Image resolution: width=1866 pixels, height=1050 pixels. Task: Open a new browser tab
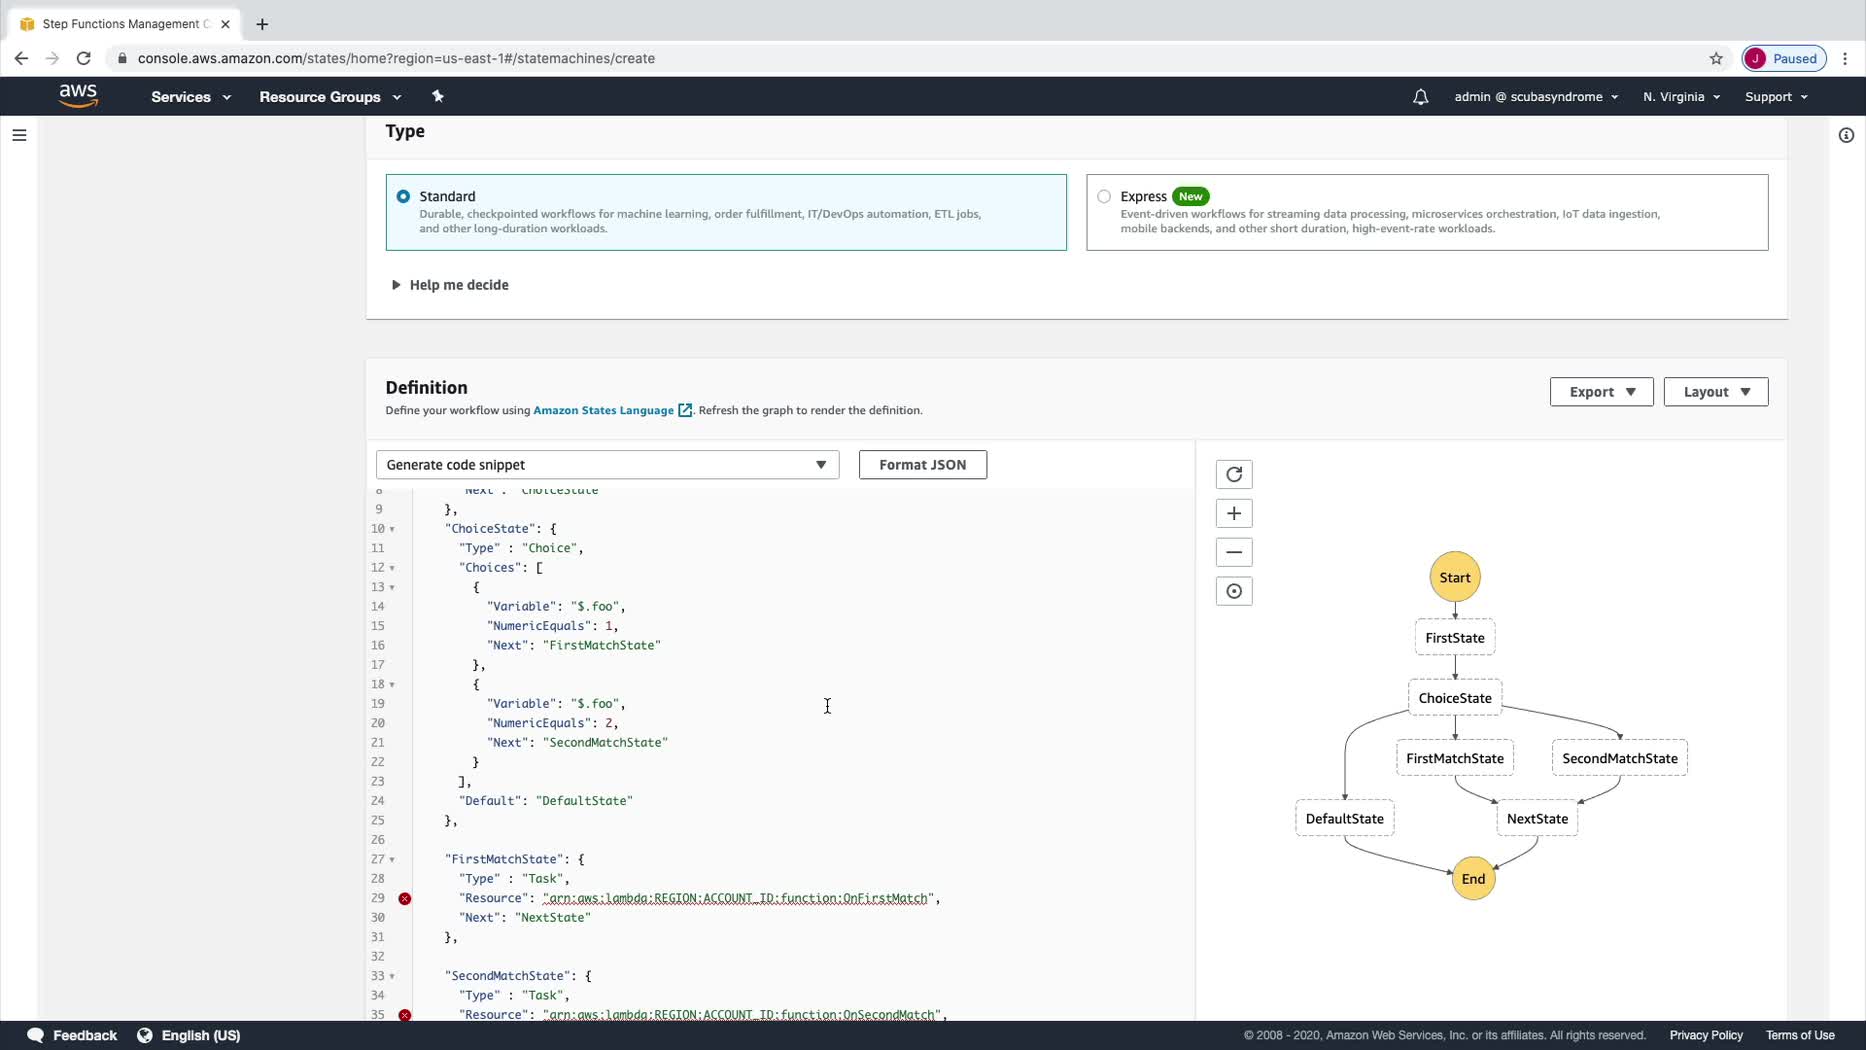coord(262,24)
